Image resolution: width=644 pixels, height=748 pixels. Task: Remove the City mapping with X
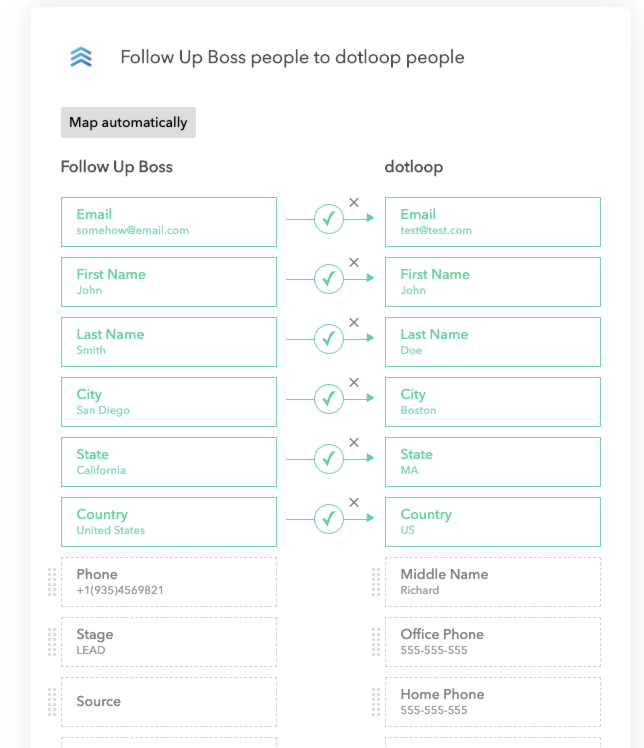(x=353, y=383)
